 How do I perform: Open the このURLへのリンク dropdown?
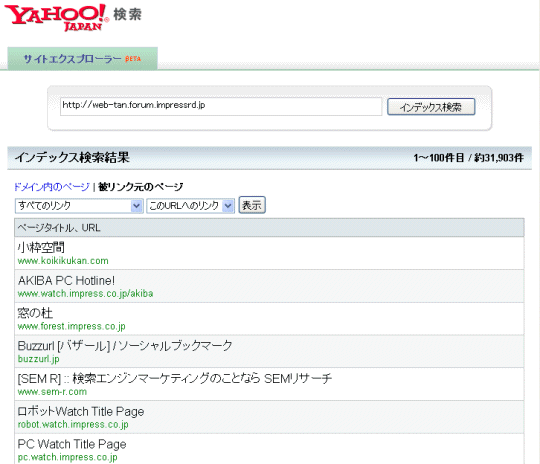coord(190,206)
